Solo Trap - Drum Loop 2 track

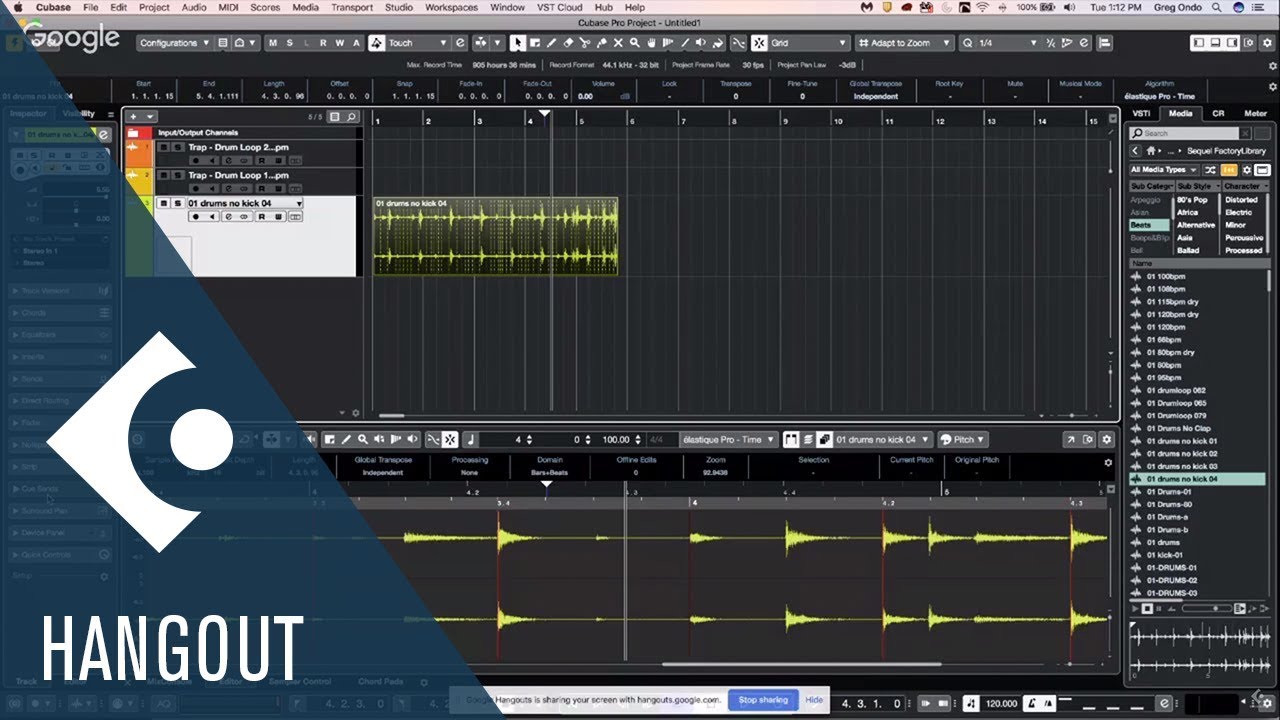tap(177, 147)
